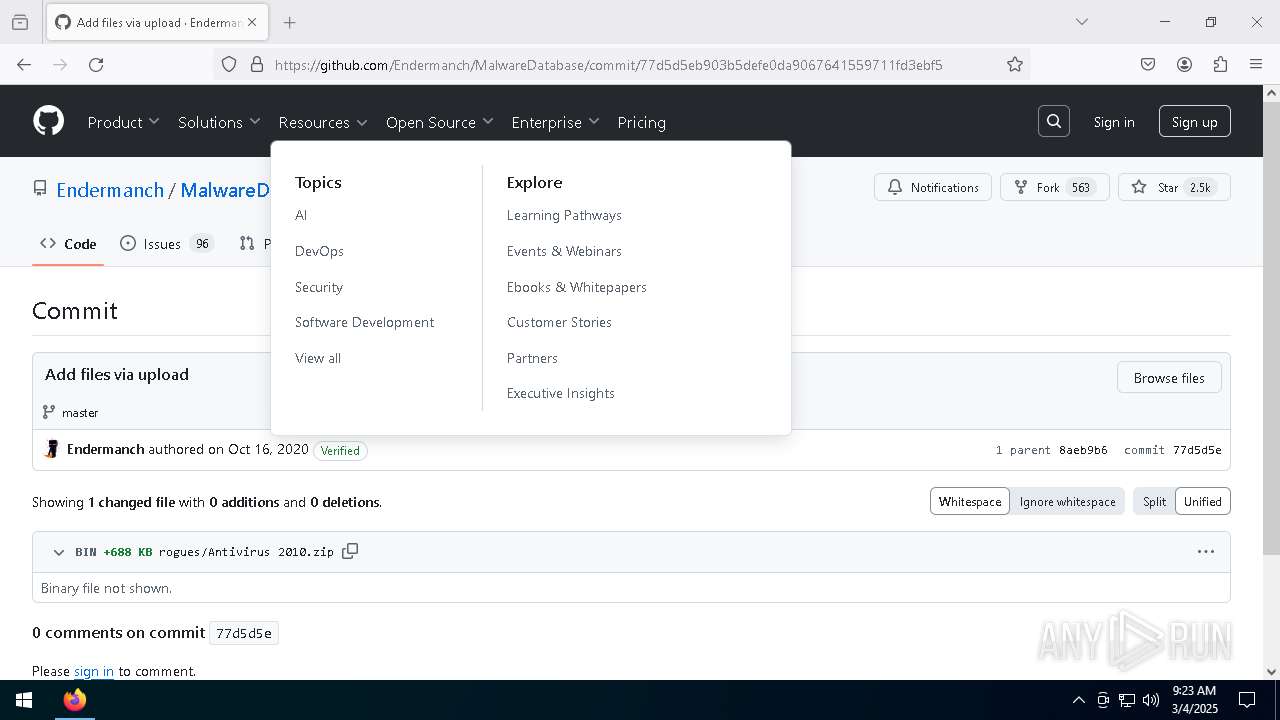Select AI topic
The image size is (1280, 720).
click(301, 215)
